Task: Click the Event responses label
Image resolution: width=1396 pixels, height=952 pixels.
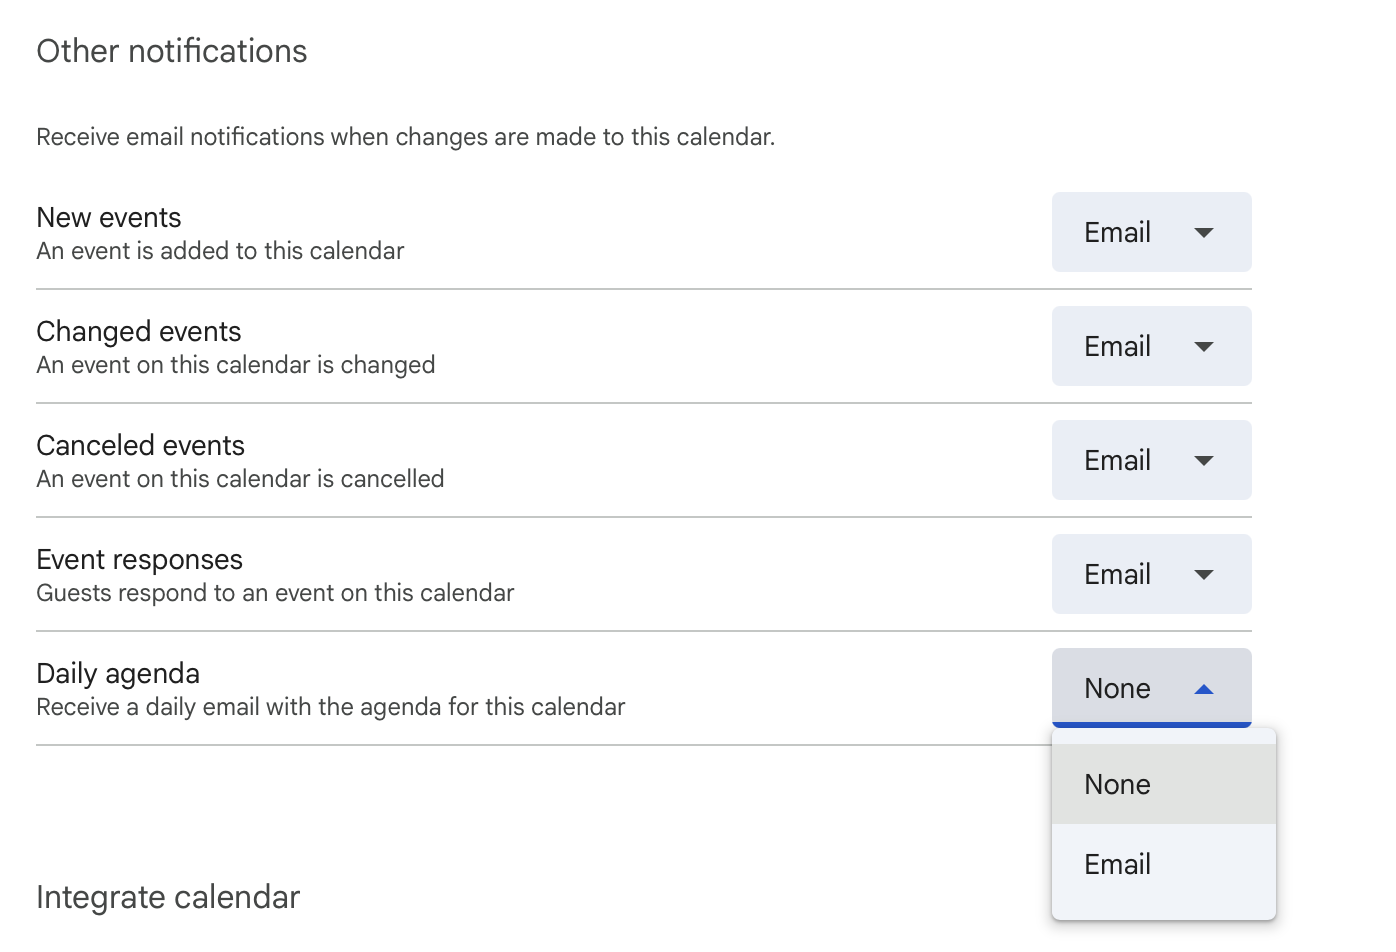Action: pyautogui.click(x=140, y=560)
